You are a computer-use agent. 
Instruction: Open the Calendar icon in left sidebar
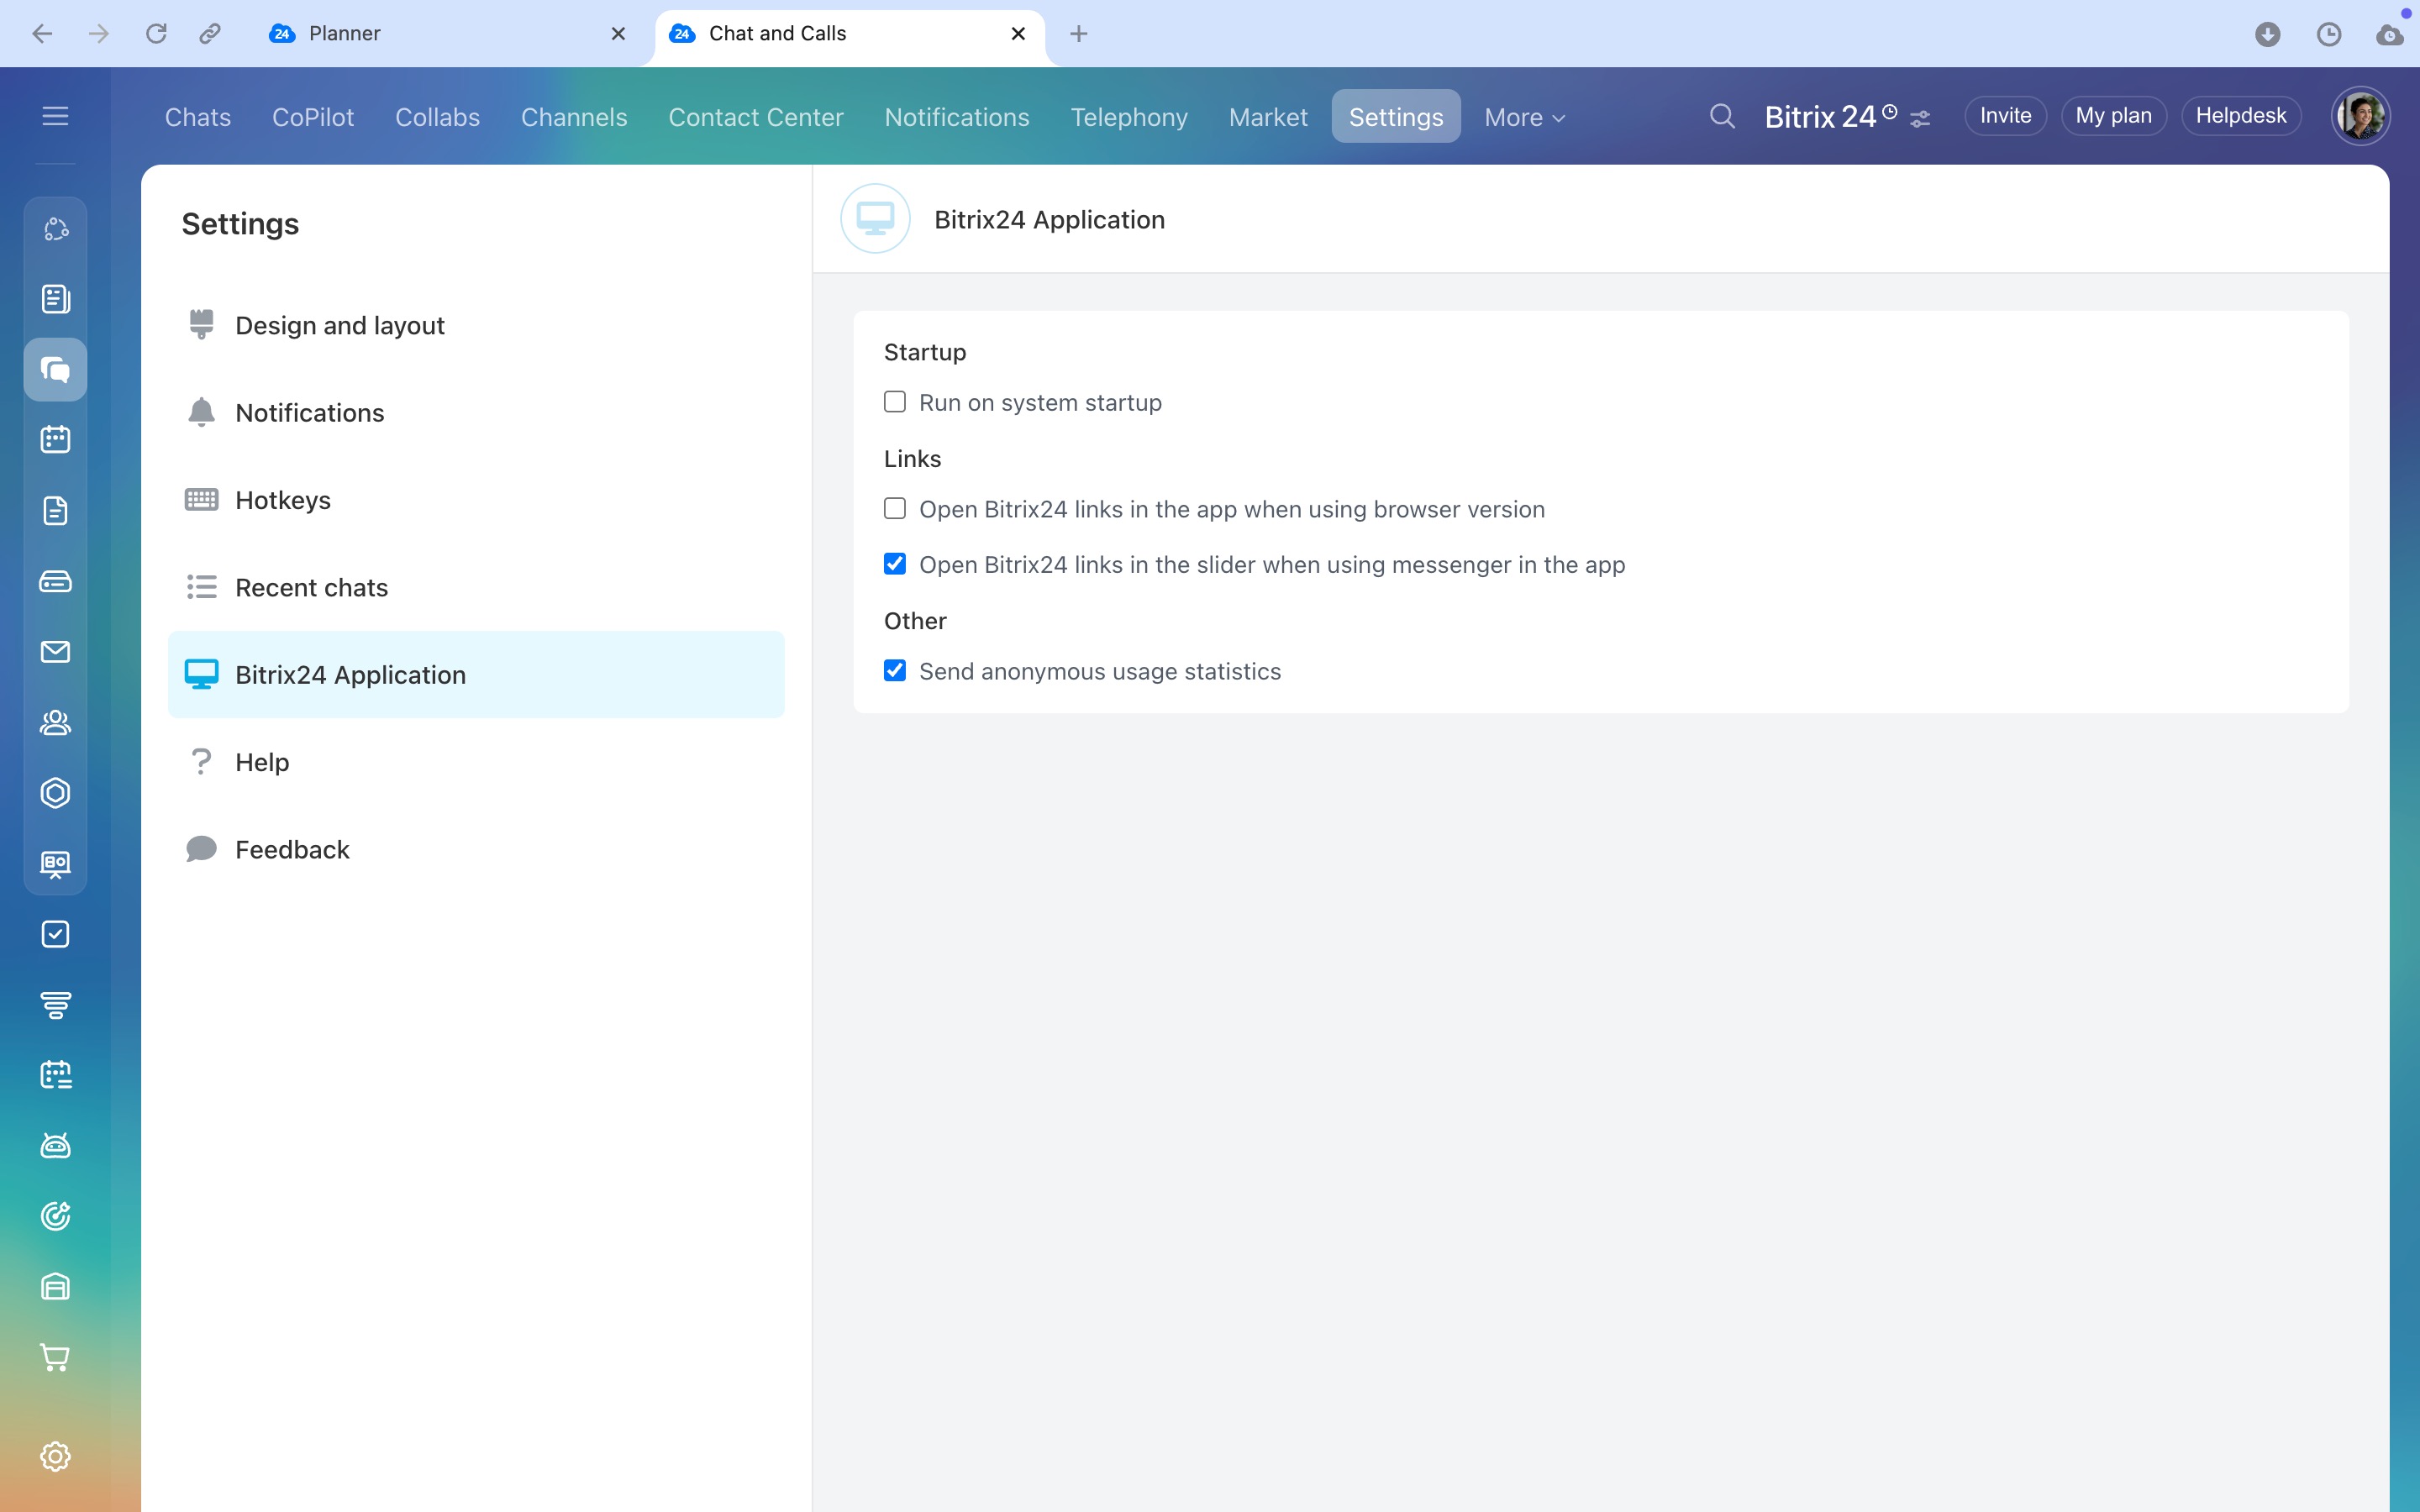55,439
